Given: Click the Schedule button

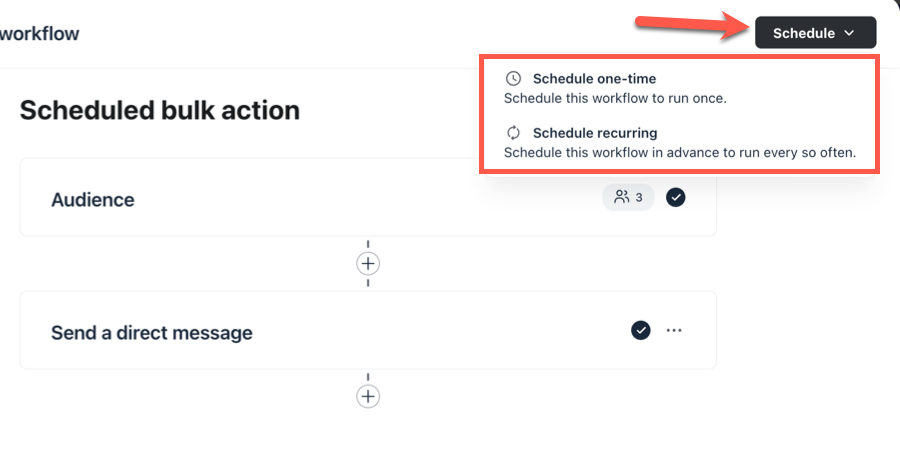Looking at the screenshot, I should 803,33.
